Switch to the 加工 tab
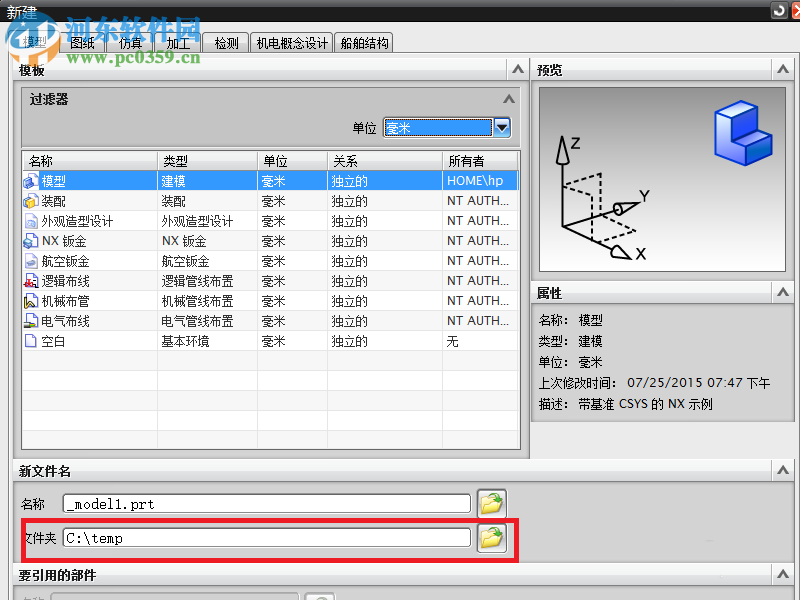 179,43
